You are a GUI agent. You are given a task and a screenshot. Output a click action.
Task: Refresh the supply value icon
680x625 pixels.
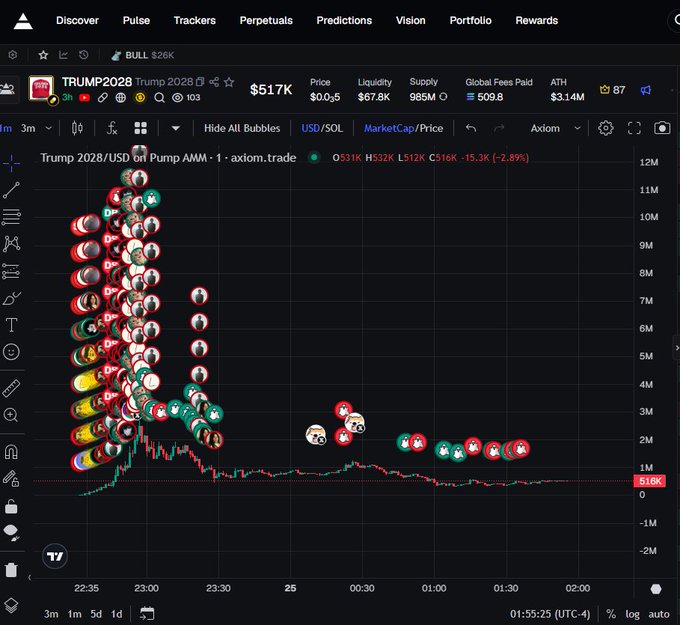[443, 97]
